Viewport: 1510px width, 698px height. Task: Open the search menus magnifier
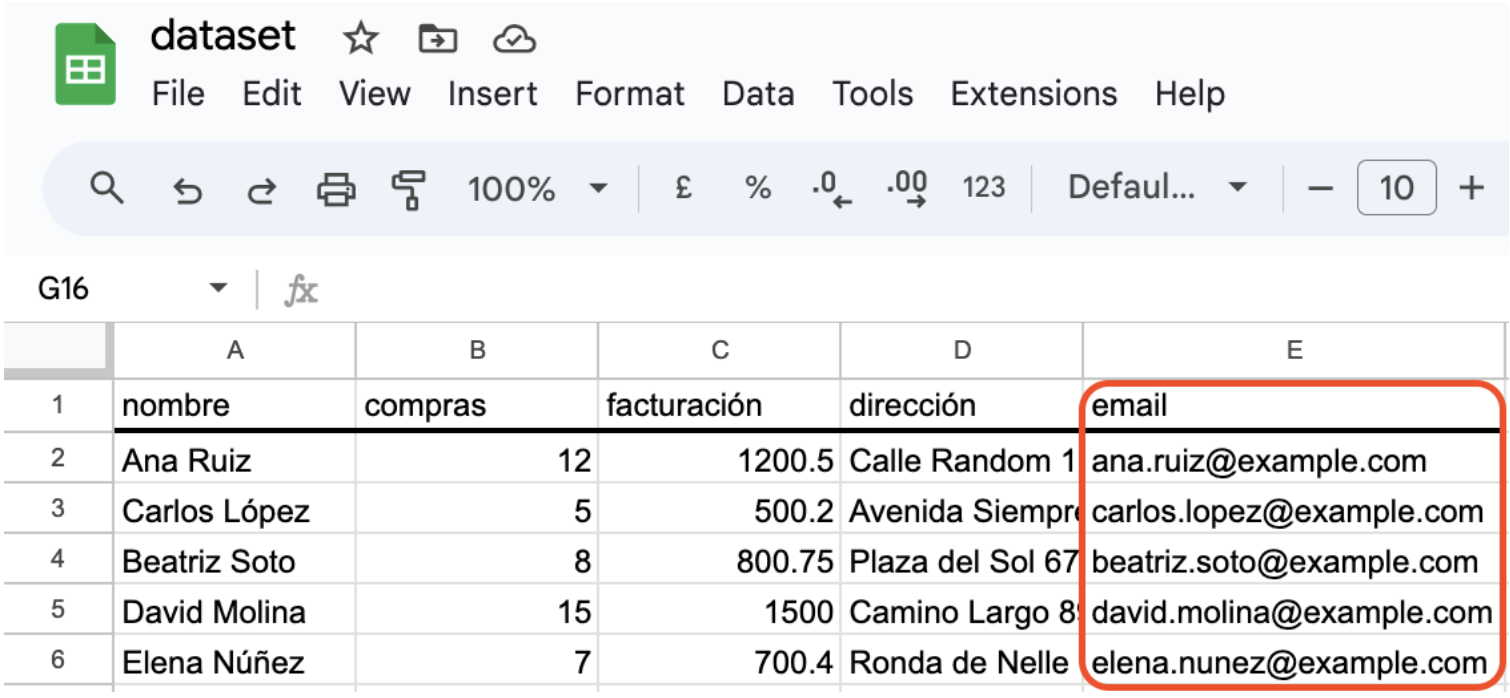click(x=106, y=187)
